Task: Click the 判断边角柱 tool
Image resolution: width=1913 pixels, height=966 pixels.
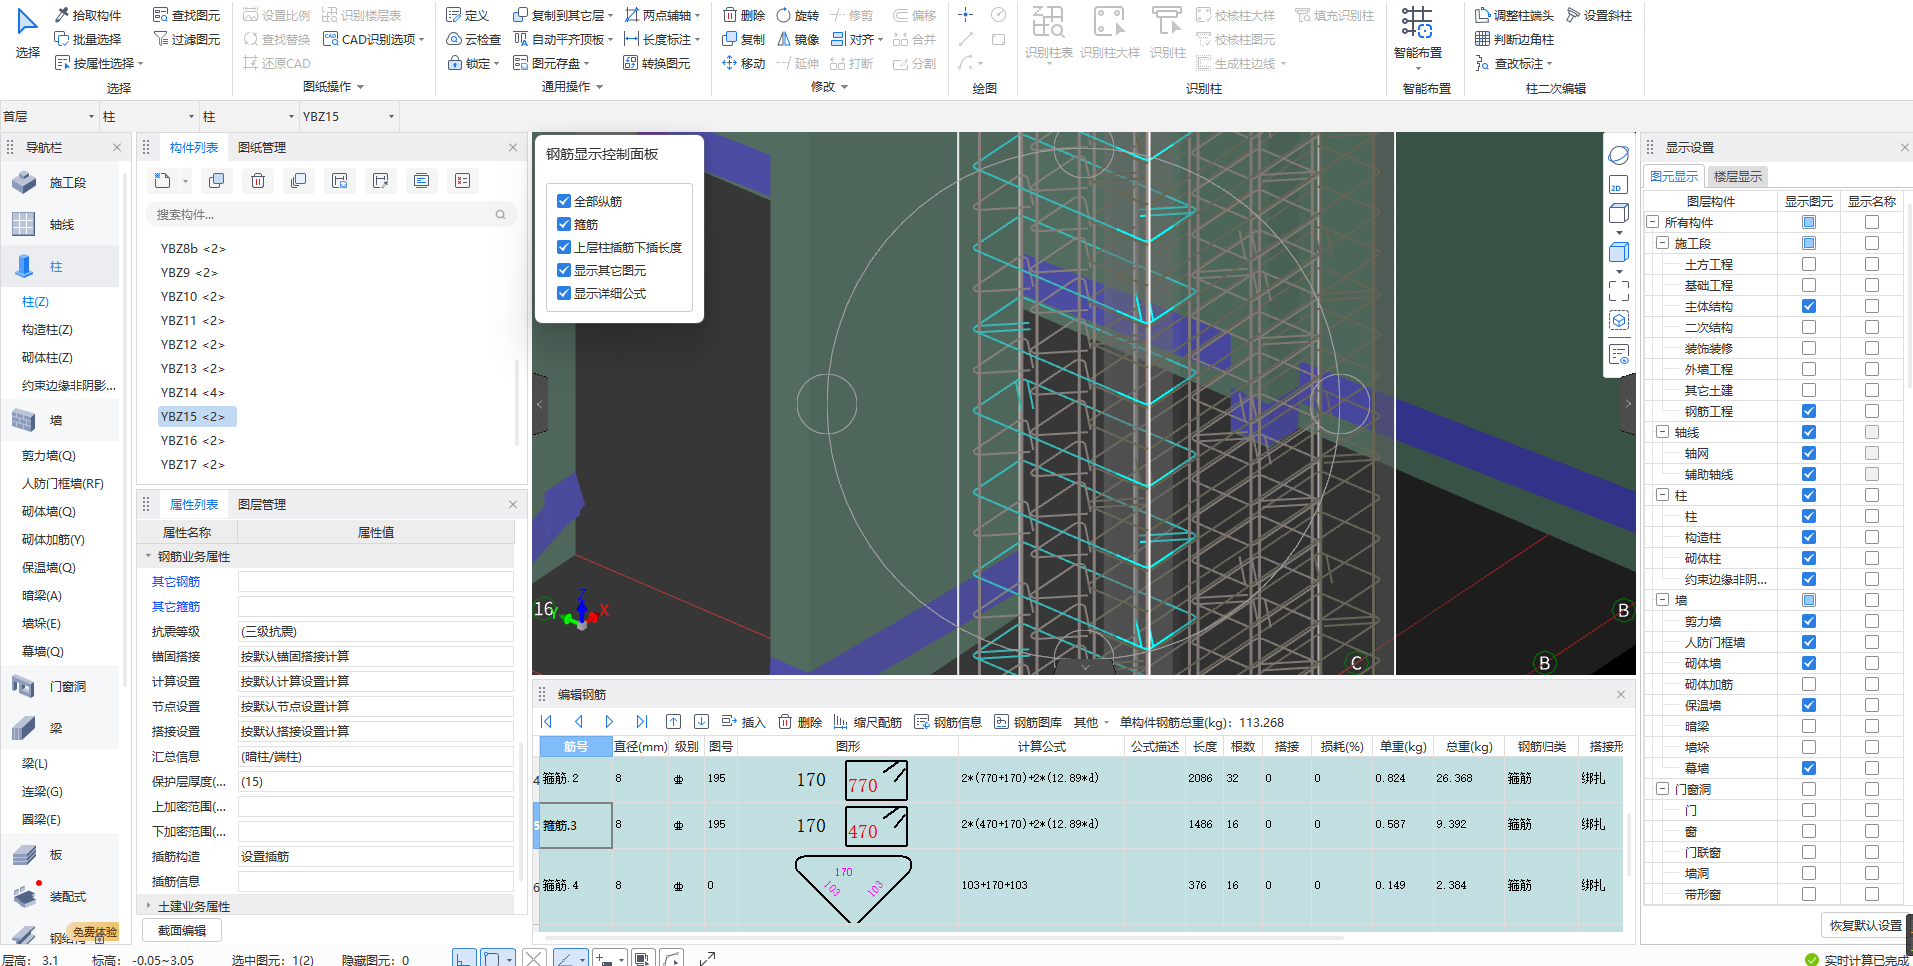Action: pos(1514,39)
